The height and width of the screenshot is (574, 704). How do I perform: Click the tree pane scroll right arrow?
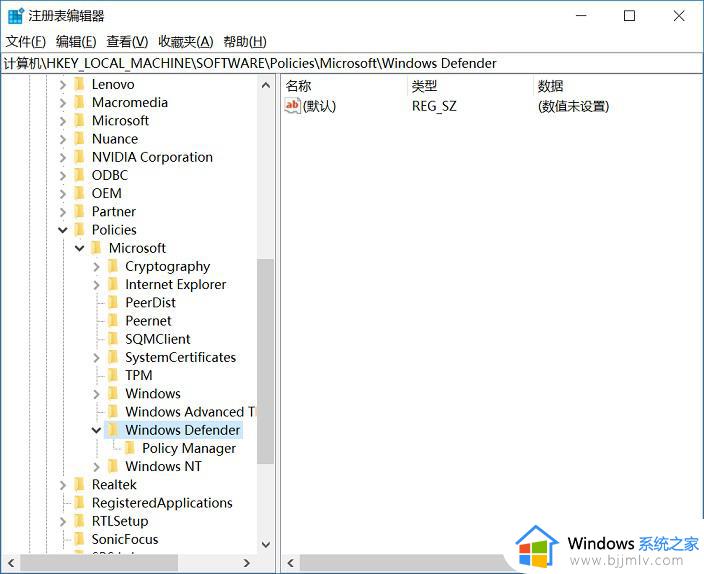click(x=246, y=563)
